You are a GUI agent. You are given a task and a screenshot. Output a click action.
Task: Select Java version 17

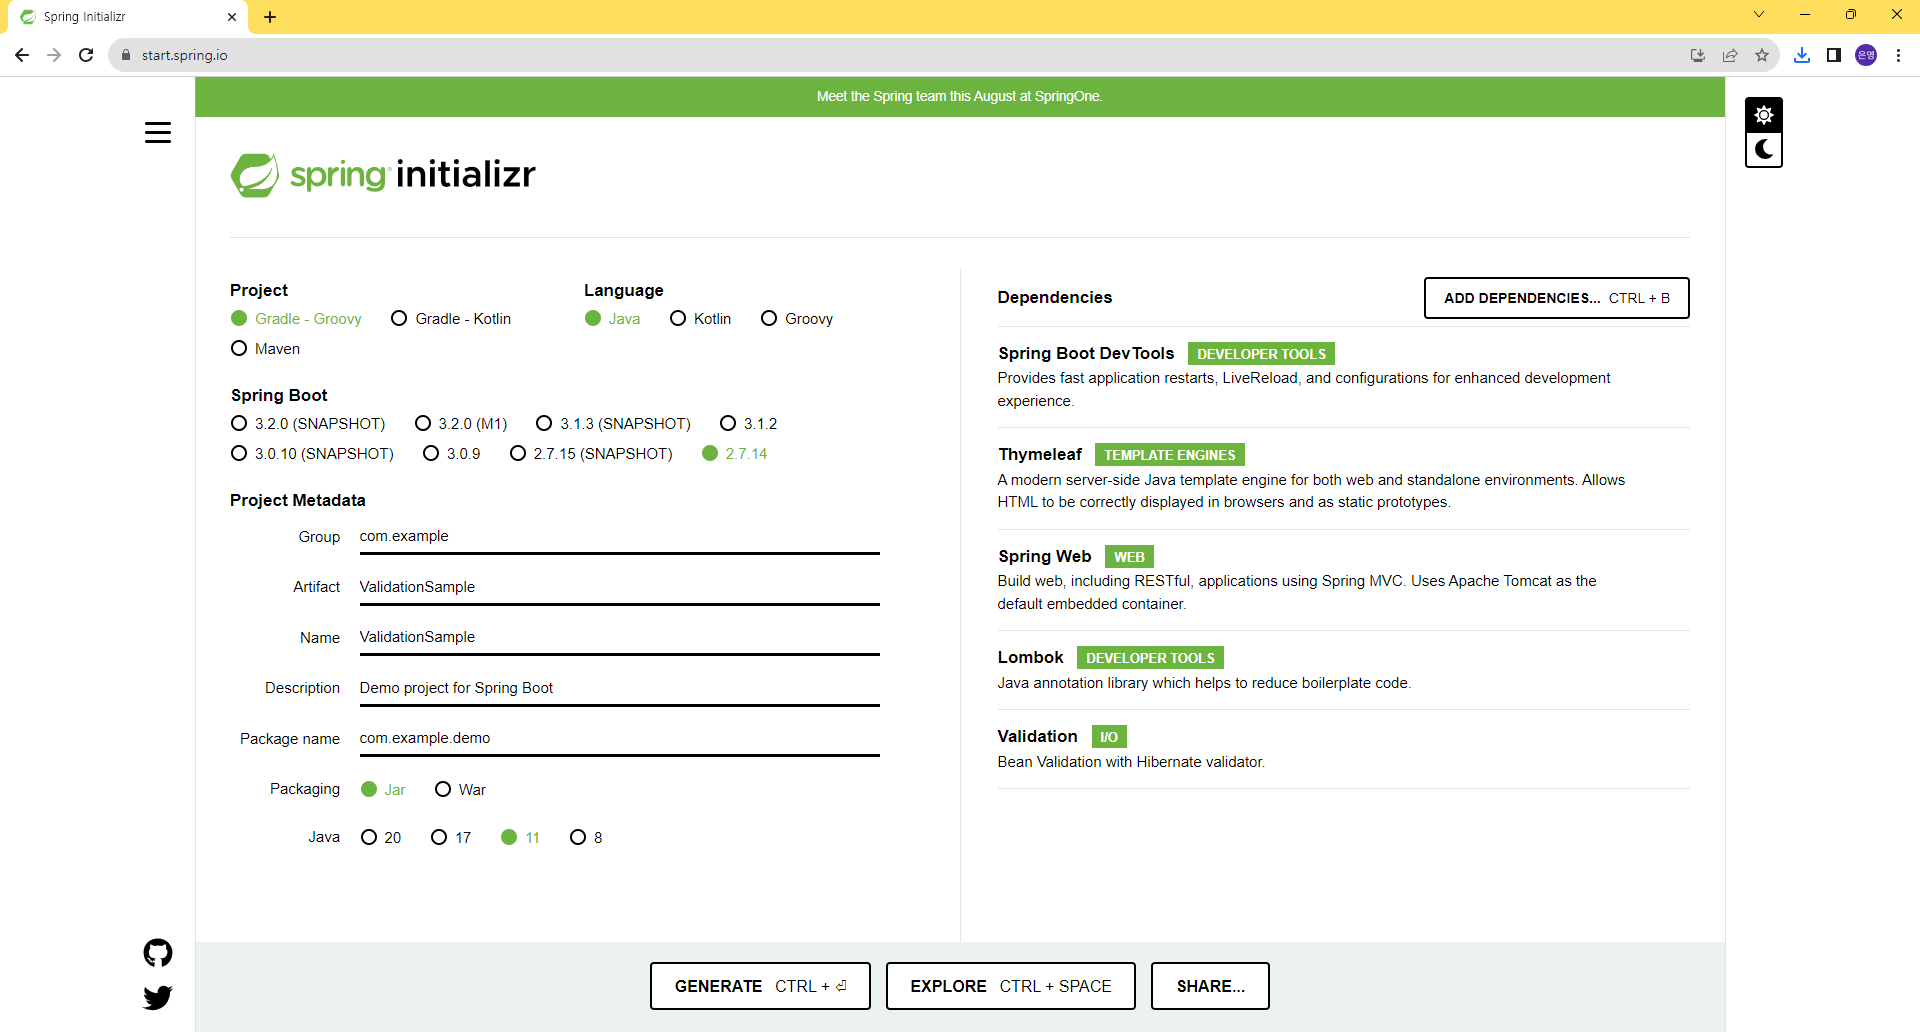pyautogui.click(x=451, y=837)
